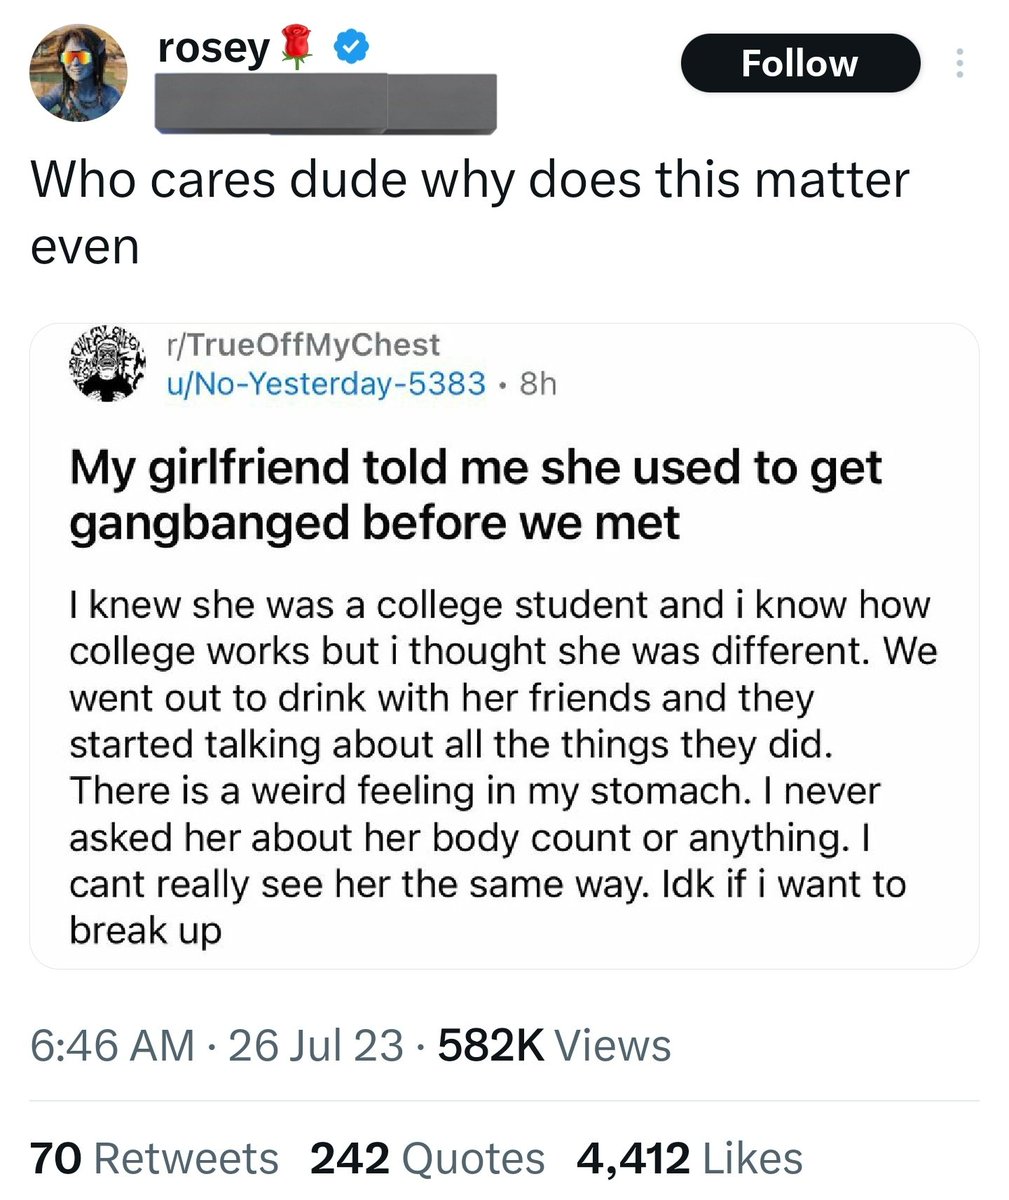Click the greyed-out redacted username handle

(326, 103)
